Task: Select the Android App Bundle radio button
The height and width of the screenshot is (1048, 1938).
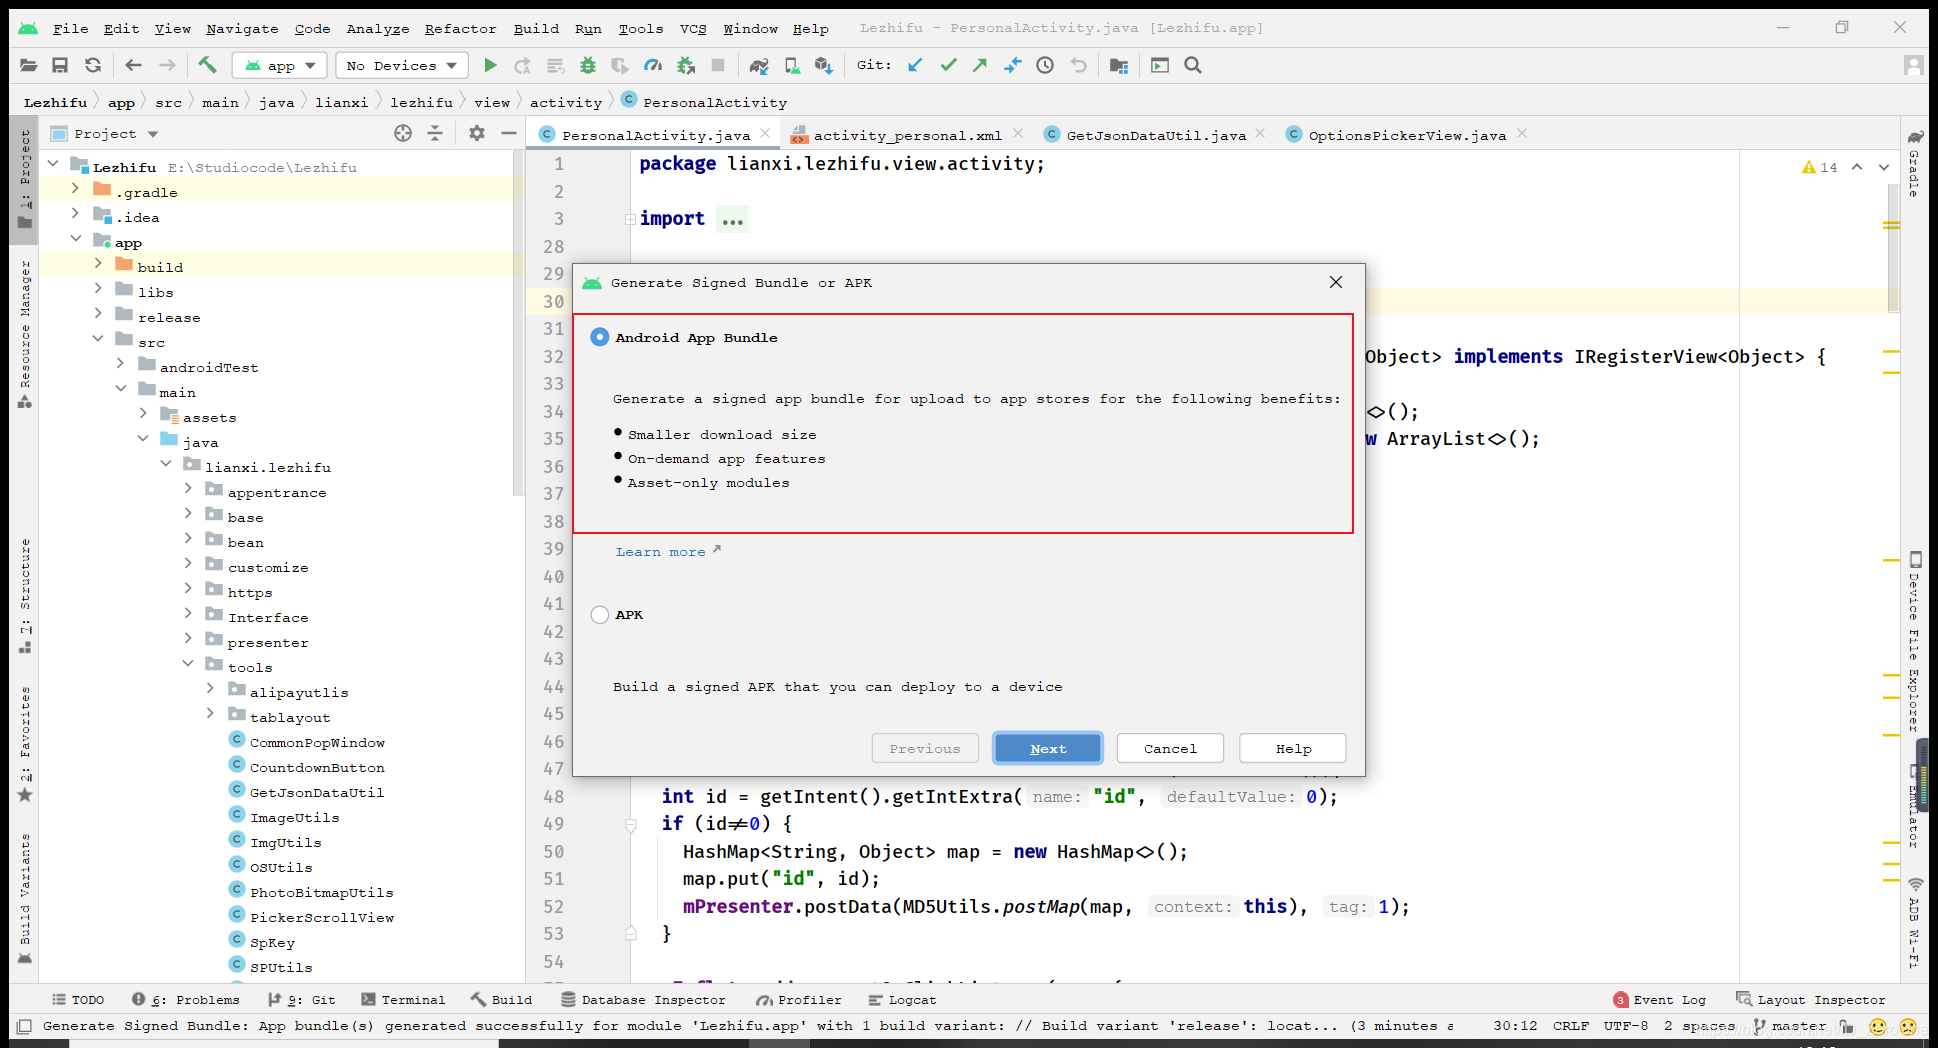Action: click(x=599, y=338)
